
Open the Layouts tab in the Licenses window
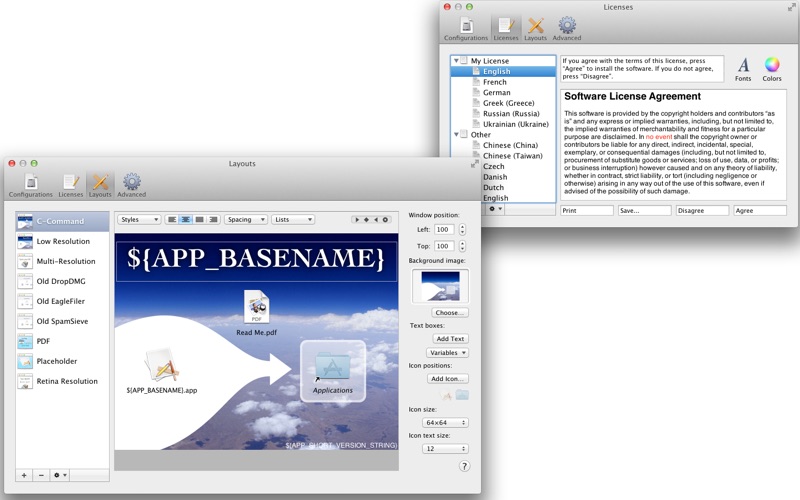(x=536, y=28)
